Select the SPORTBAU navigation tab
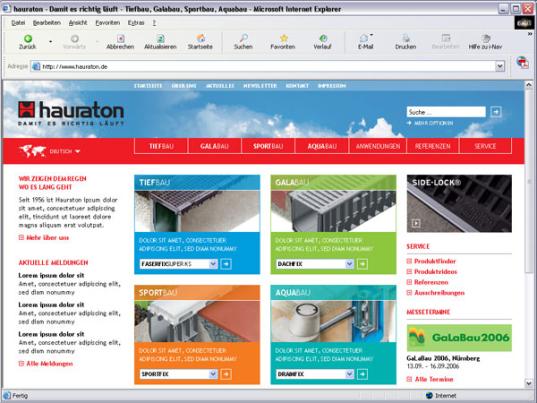This screenshot has width=537, height=403. pyautogui.click(x=268, y=146)
